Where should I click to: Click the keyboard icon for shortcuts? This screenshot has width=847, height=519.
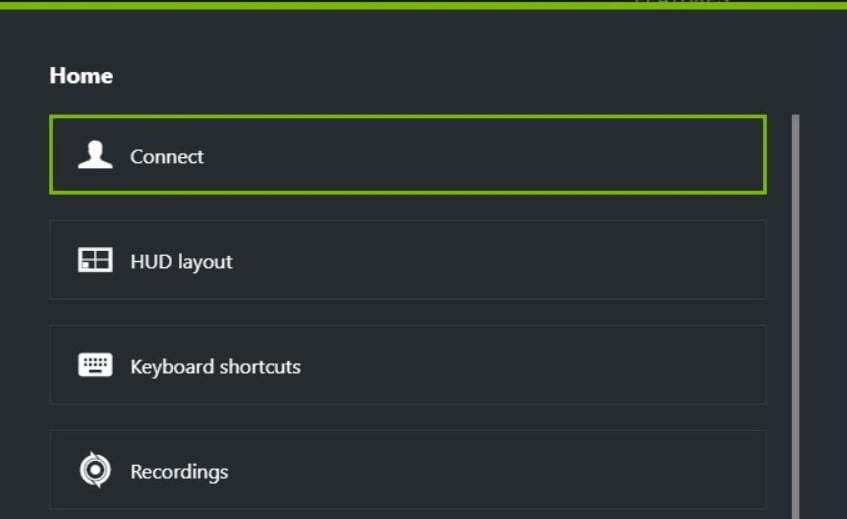coord(95,365)
